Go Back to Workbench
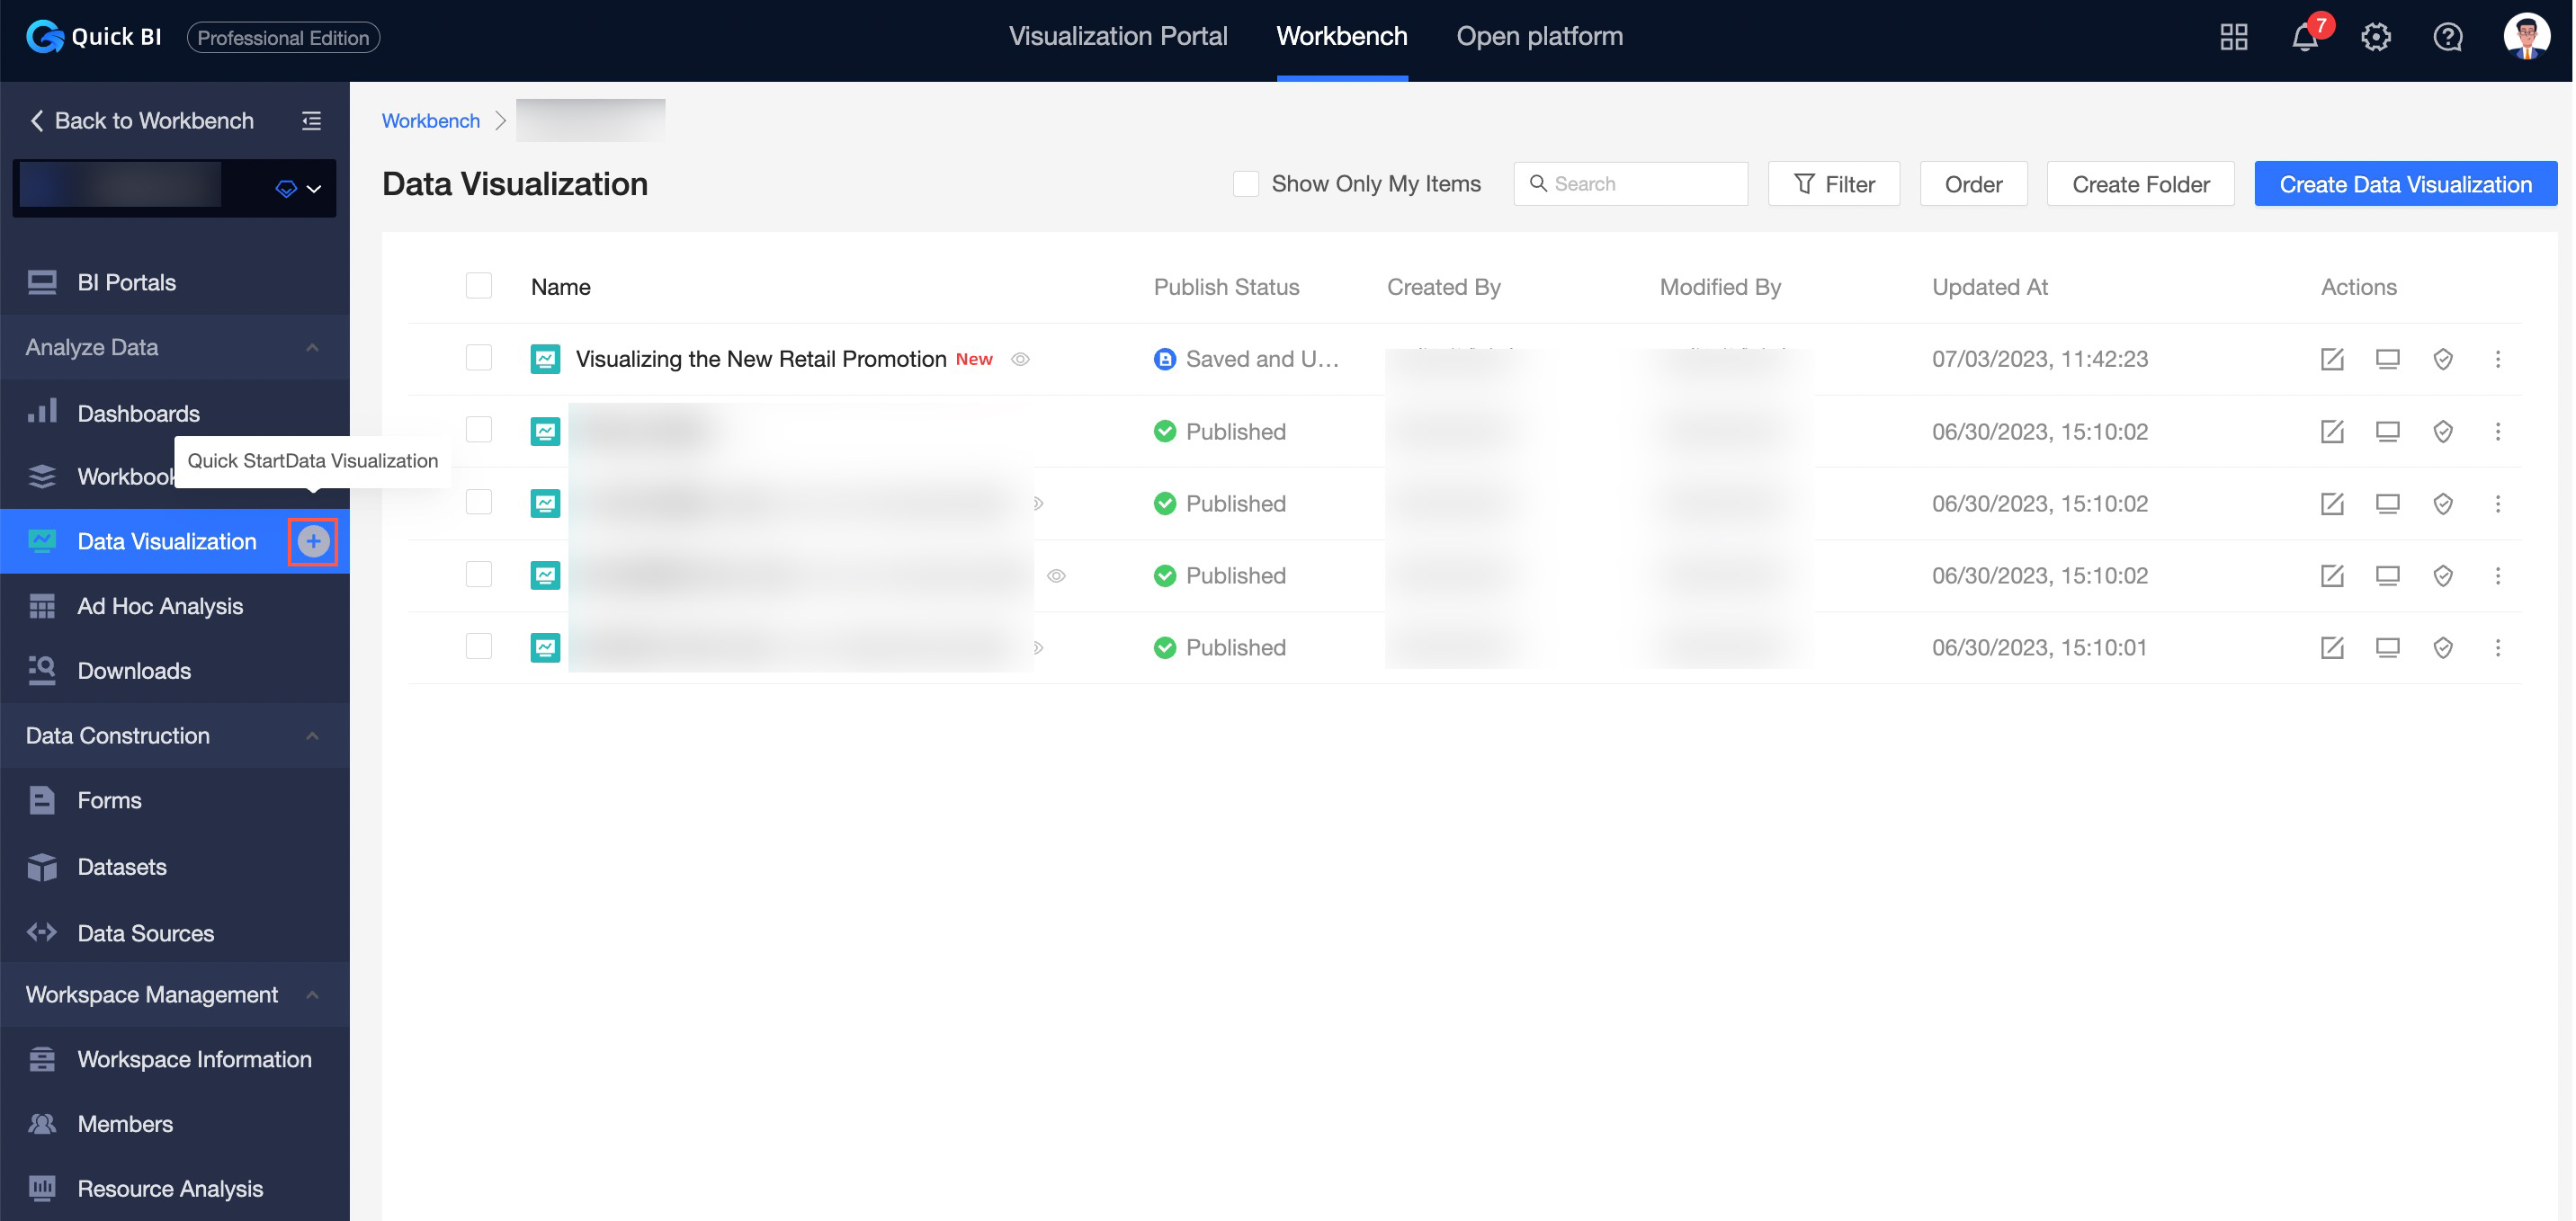 click(142, 121)
